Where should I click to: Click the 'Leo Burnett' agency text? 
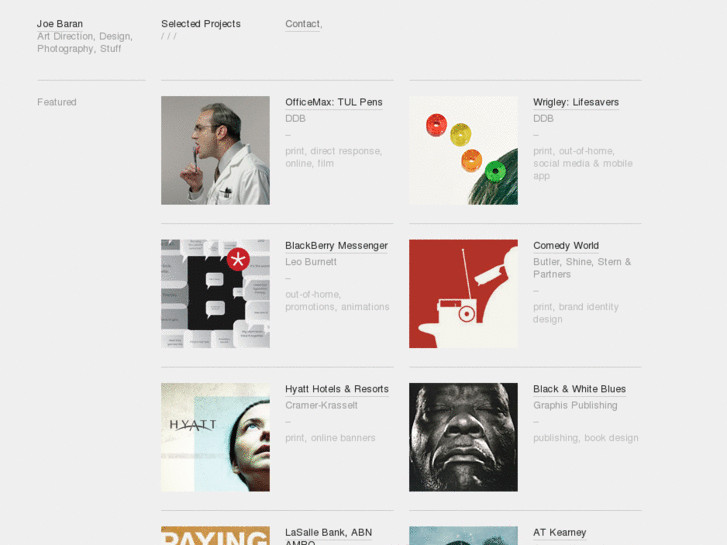click(311, 262)
